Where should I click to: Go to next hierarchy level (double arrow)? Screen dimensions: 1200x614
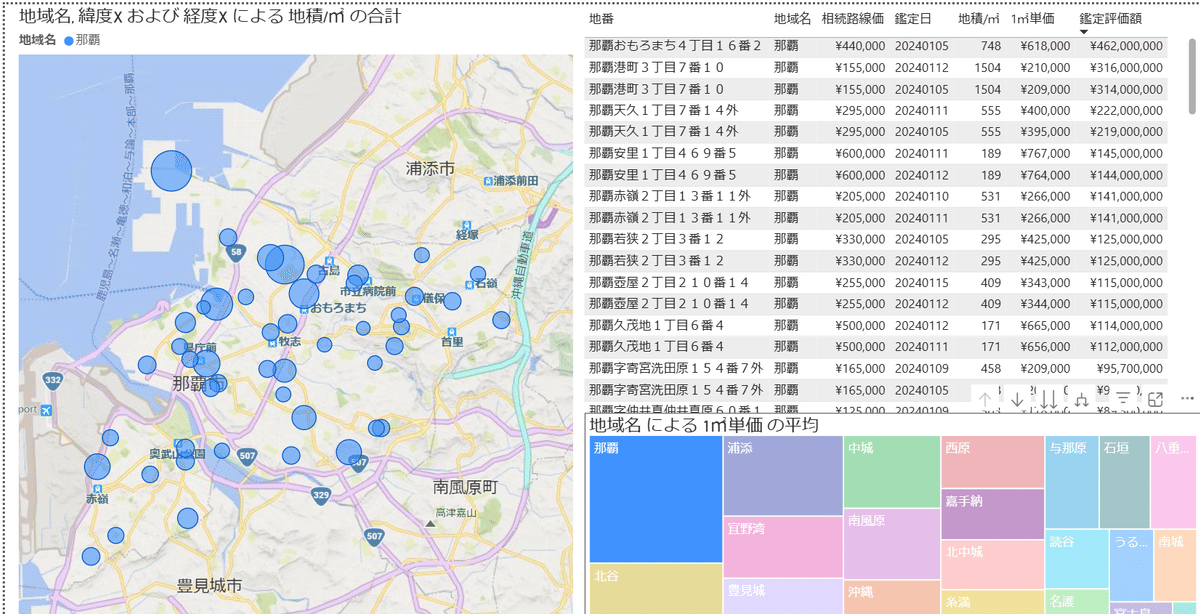tap(1049, 399)
